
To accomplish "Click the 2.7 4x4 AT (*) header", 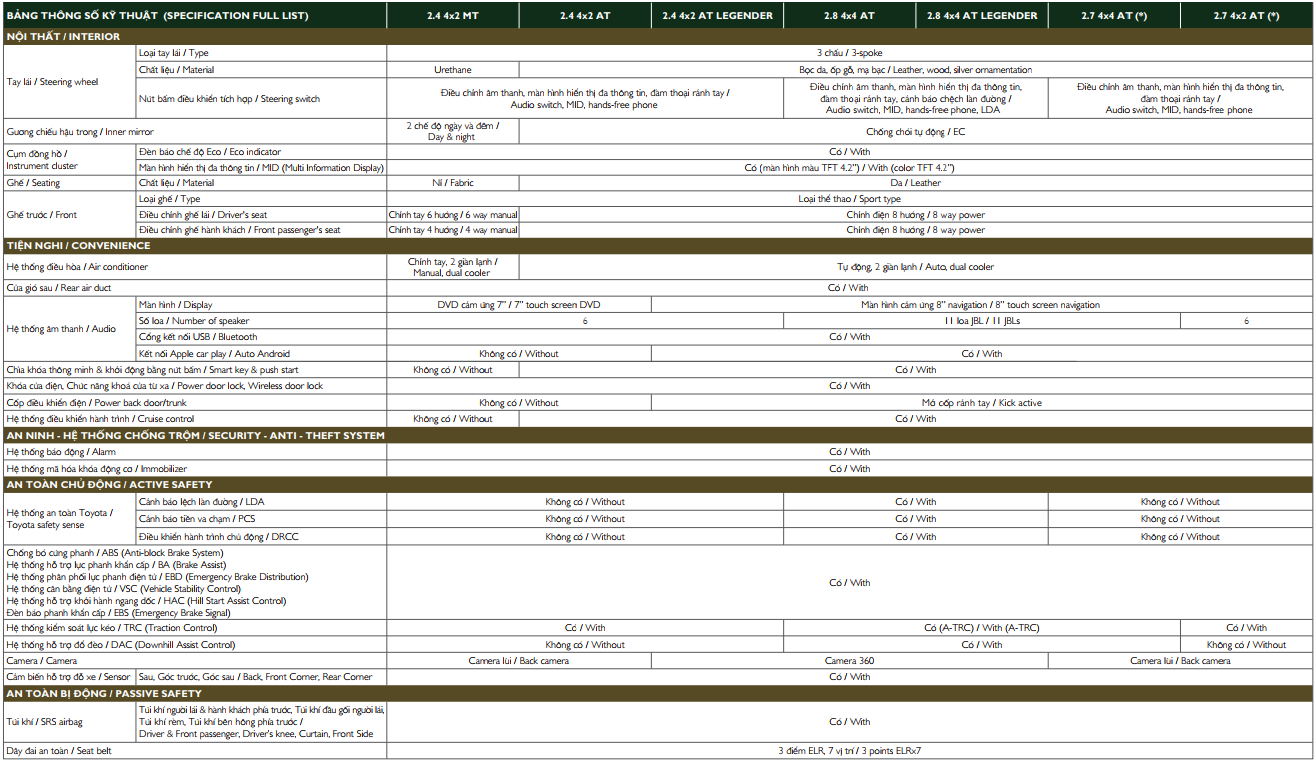I will tap(1114, 16).
